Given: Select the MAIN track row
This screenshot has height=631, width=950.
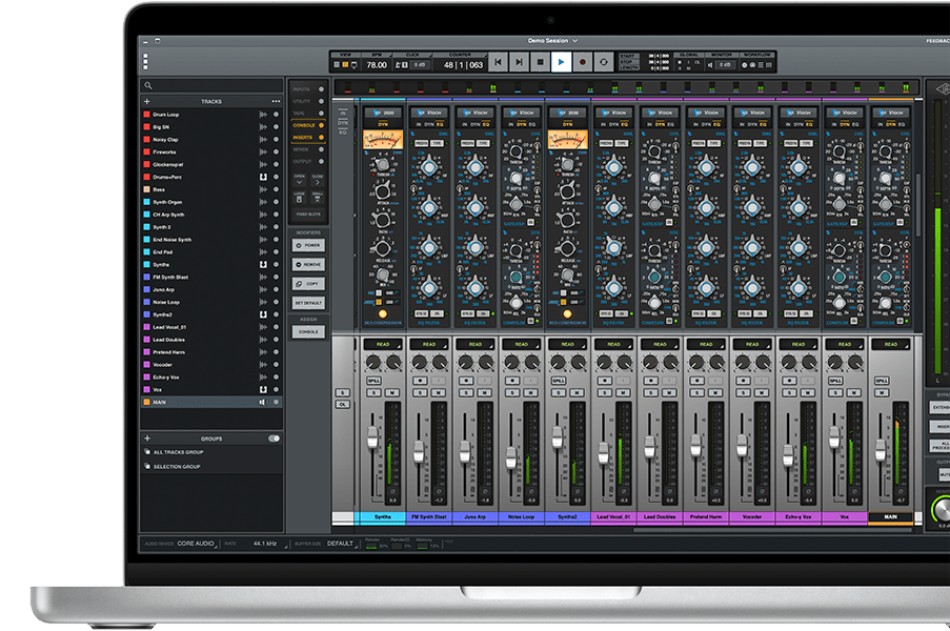Looking at the screenshot, I should click(211, 402).
